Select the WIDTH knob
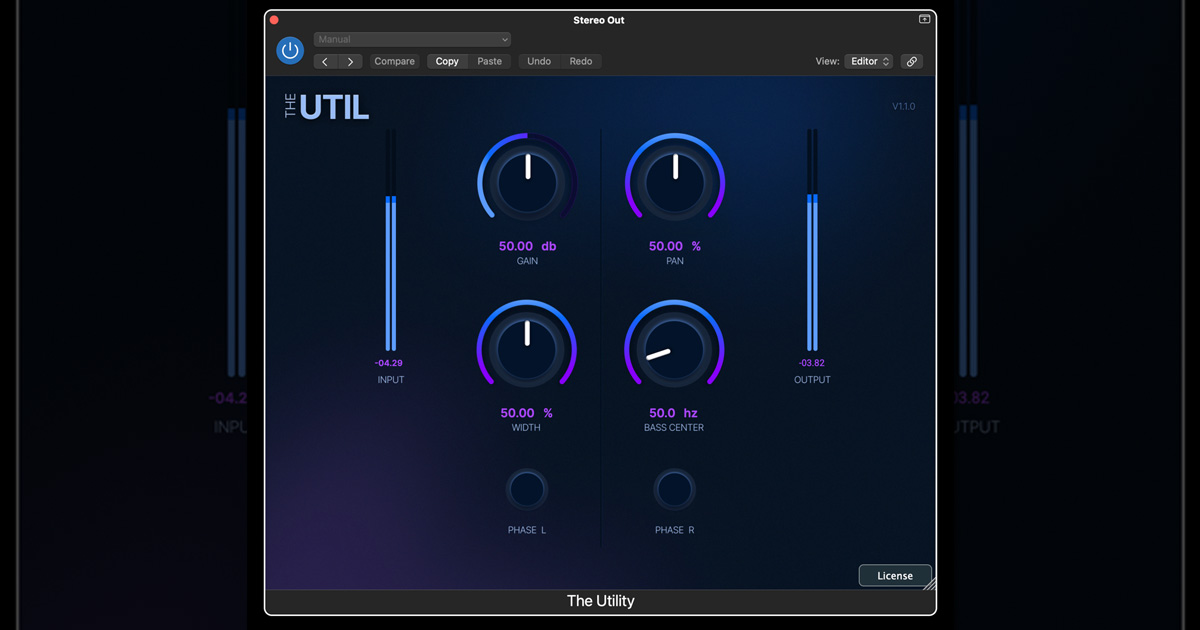Viewport: 1200px width, 630px height. [x=527, y=348]
